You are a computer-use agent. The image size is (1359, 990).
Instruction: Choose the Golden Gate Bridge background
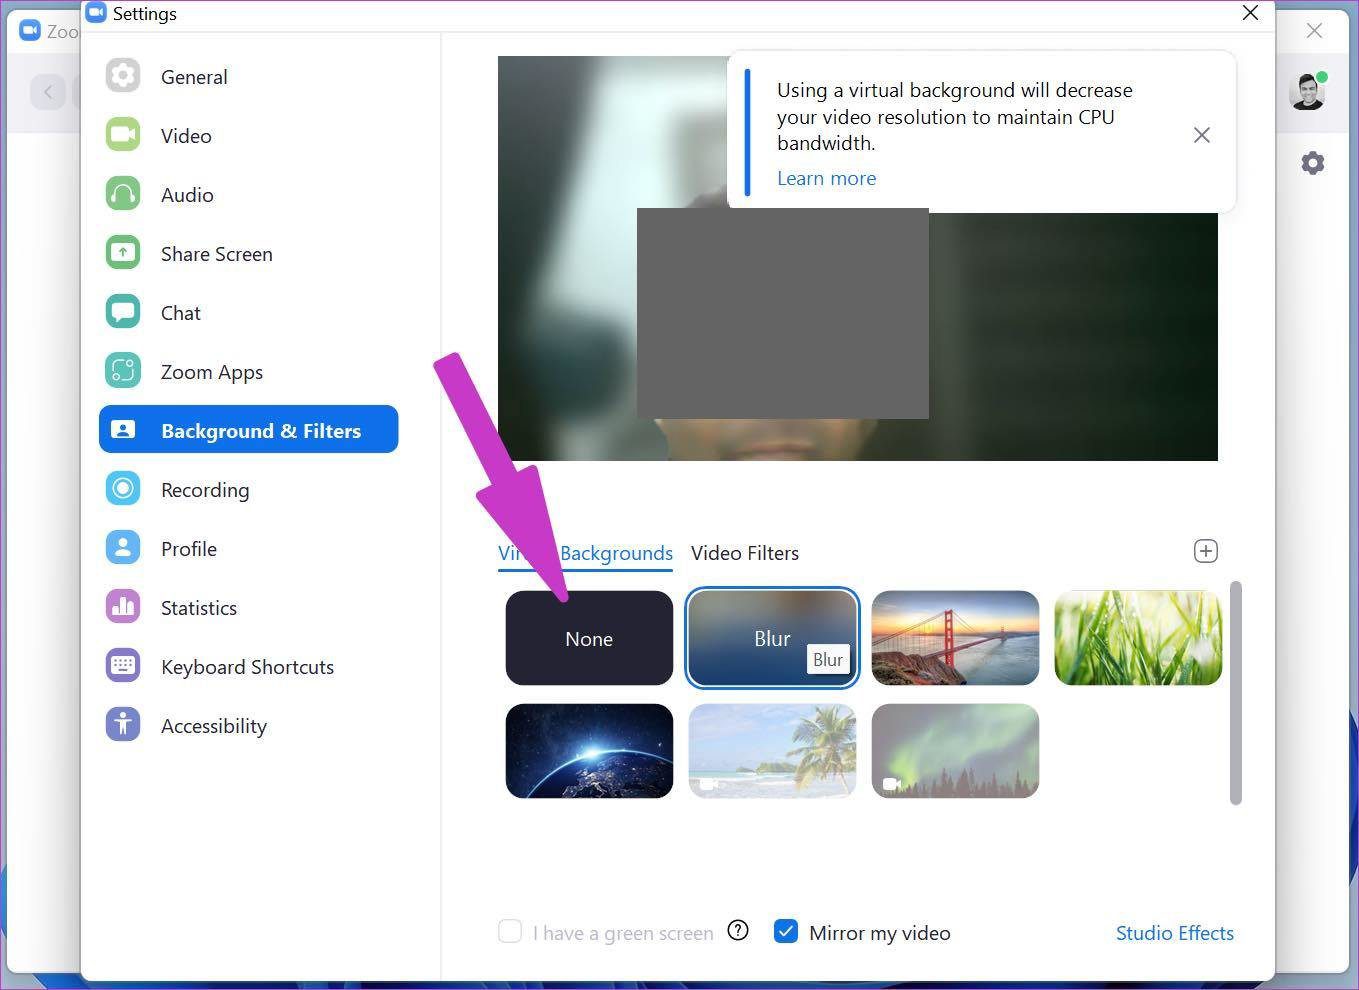(x=955, y=638)
